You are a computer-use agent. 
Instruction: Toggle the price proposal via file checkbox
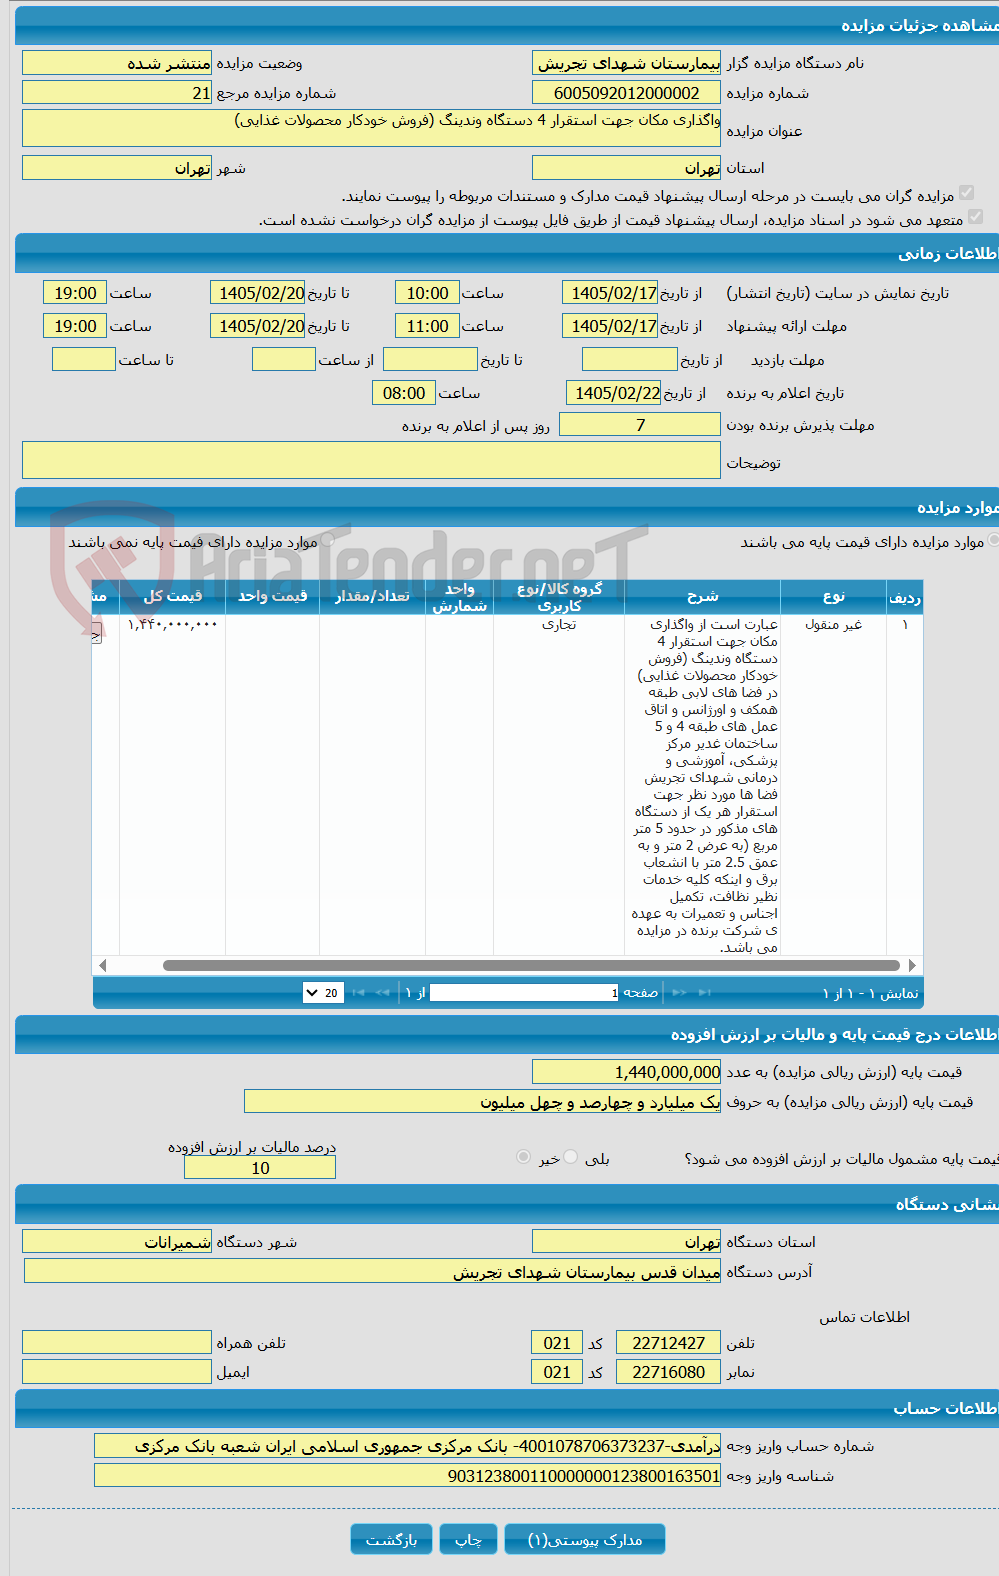pyautogui.click(x=975, y=216)
